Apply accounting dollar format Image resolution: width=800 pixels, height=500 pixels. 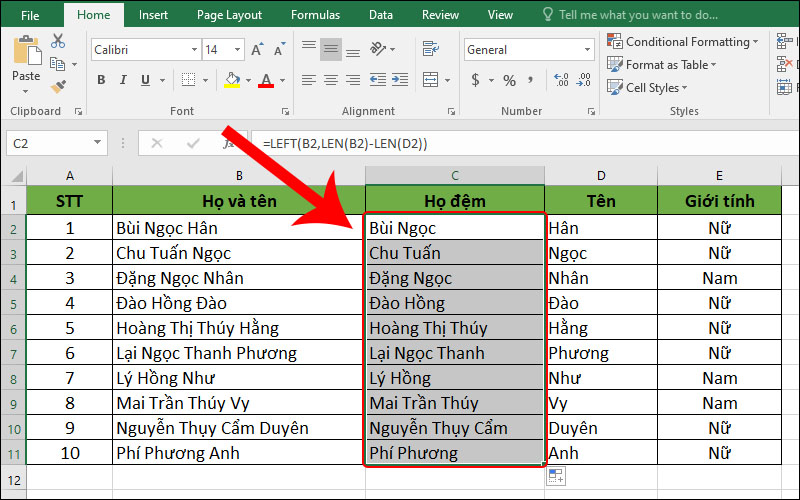coord(476,80)
